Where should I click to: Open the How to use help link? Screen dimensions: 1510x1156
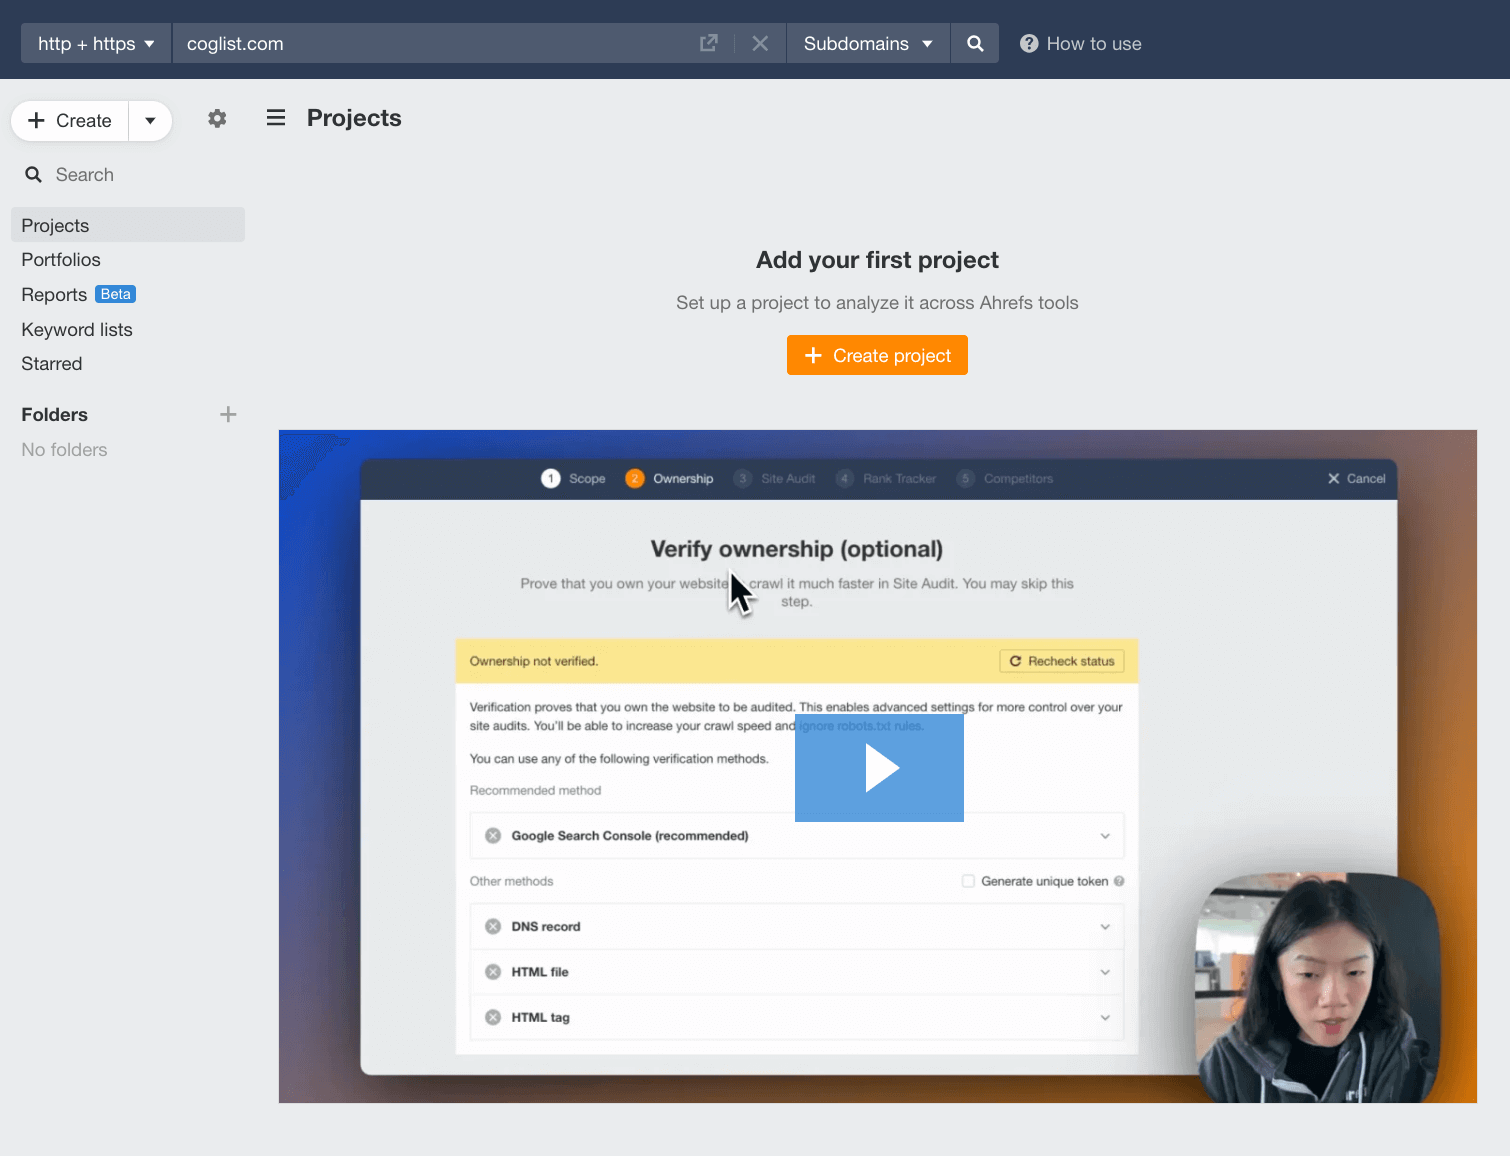1080,43
